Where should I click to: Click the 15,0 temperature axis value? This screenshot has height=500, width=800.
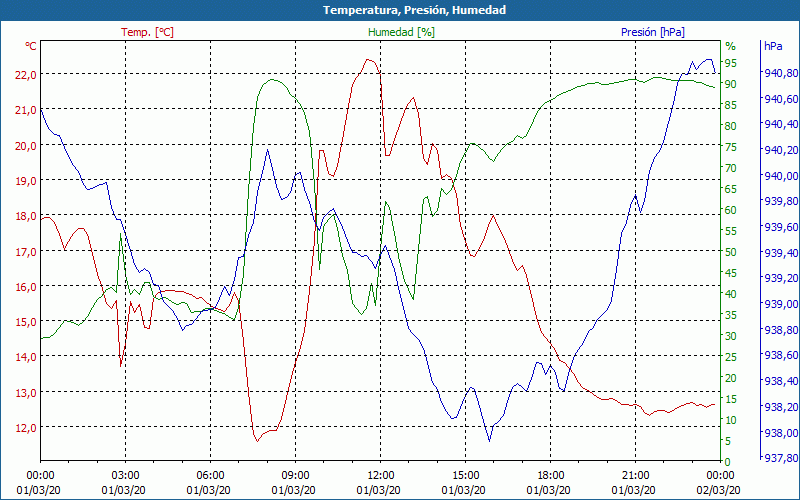[x=26, y=322]
